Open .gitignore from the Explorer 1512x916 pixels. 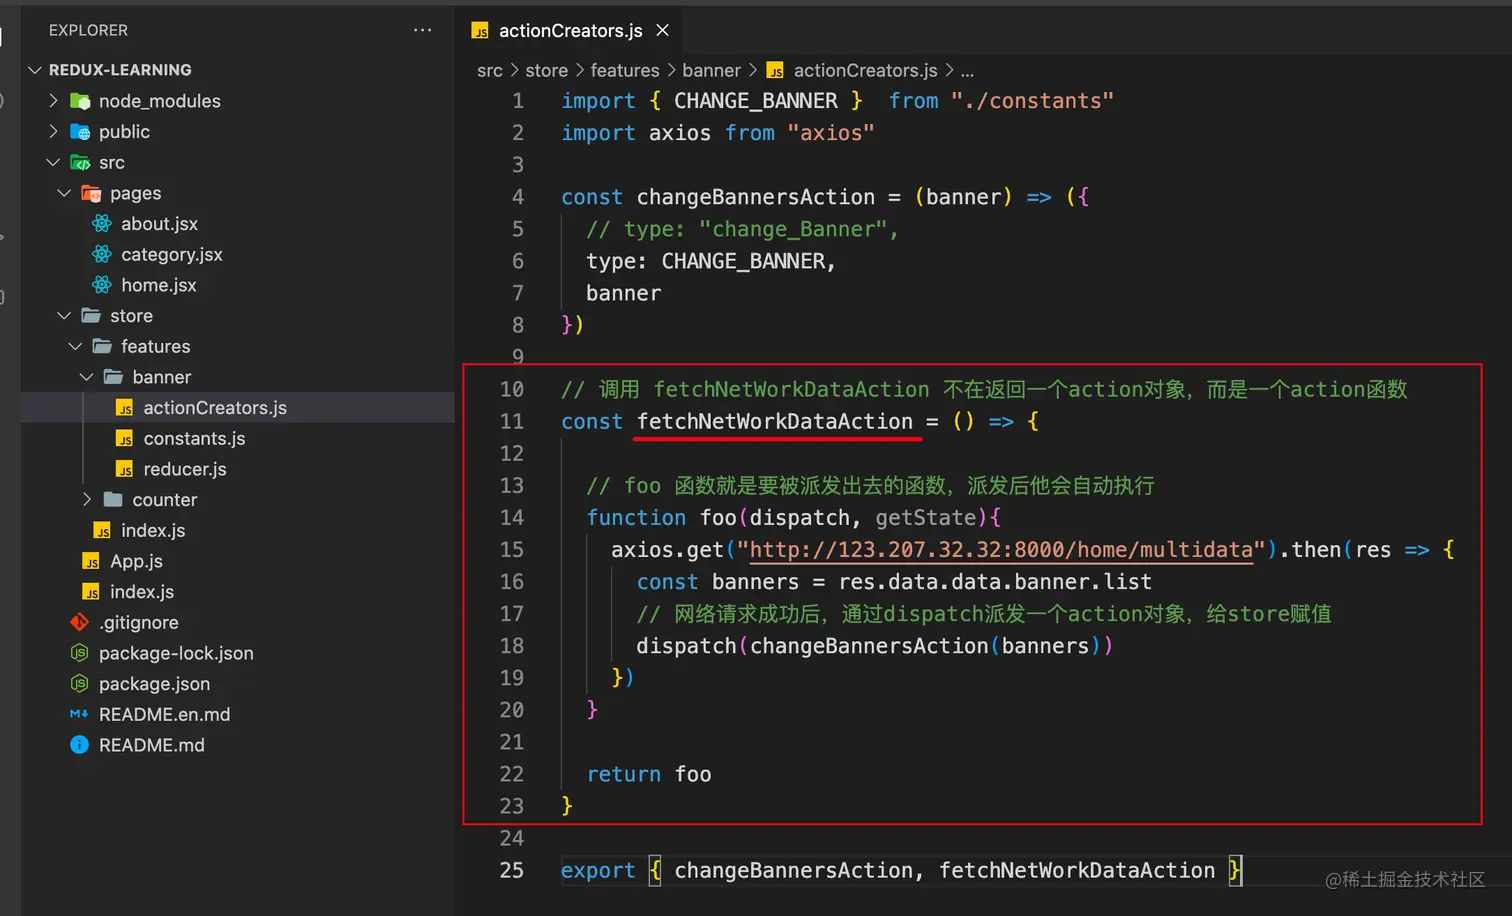coord(139,622)
